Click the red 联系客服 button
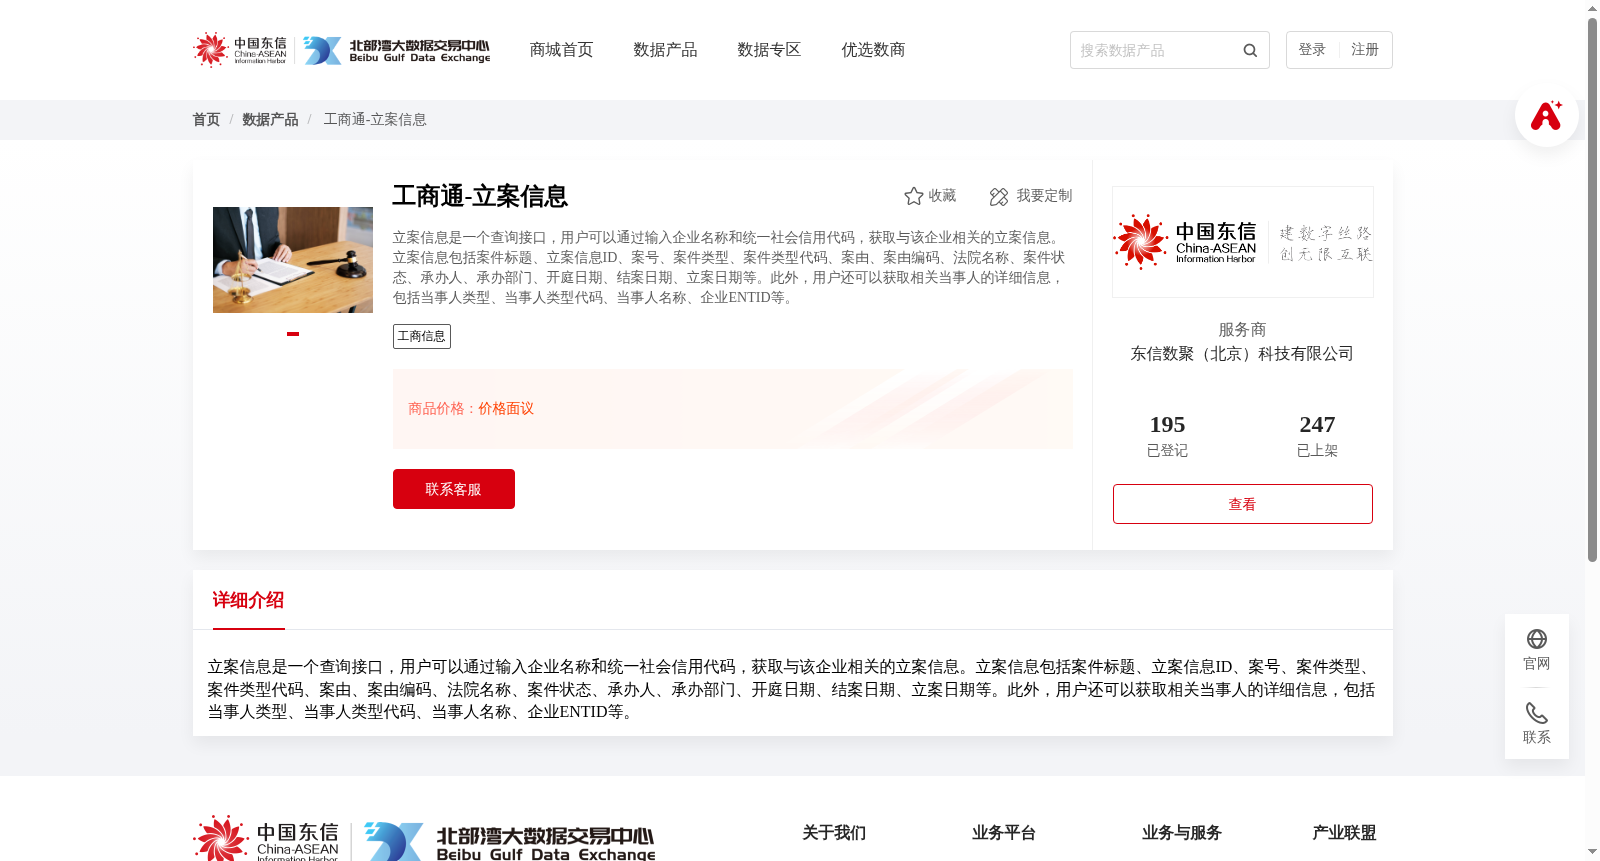Image resolution: width=1600 pixels, height=861 pixels. point(454,489)
